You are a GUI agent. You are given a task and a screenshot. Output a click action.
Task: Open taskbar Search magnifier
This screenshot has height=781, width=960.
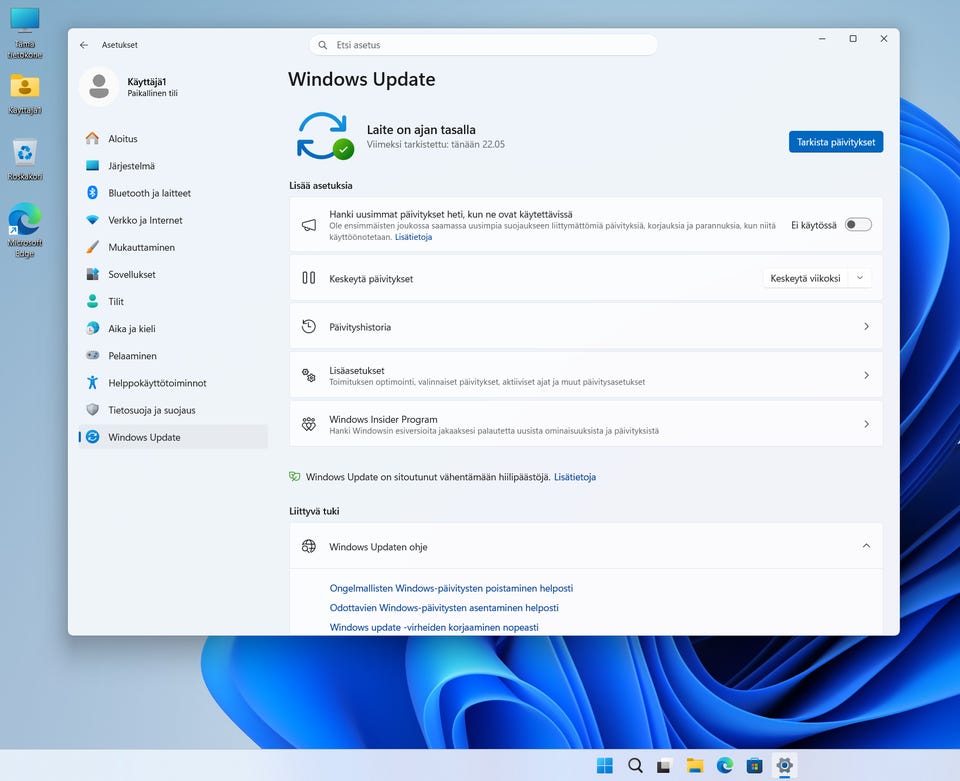[x=635, y=765]
